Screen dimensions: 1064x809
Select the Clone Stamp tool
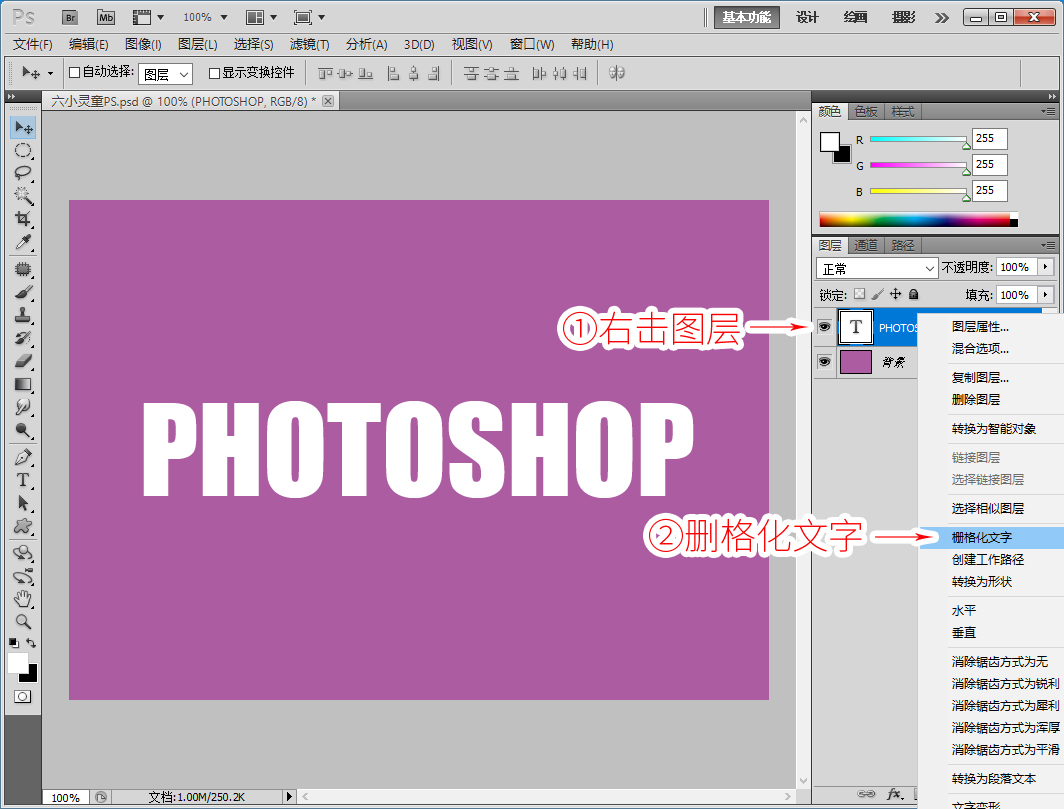pyautogui.click(x=23, y=315)
